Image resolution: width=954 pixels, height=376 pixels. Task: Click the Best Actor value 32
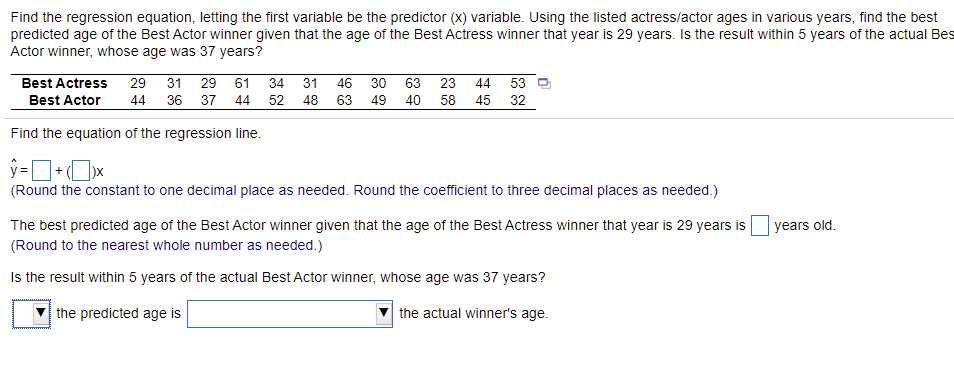518,100
